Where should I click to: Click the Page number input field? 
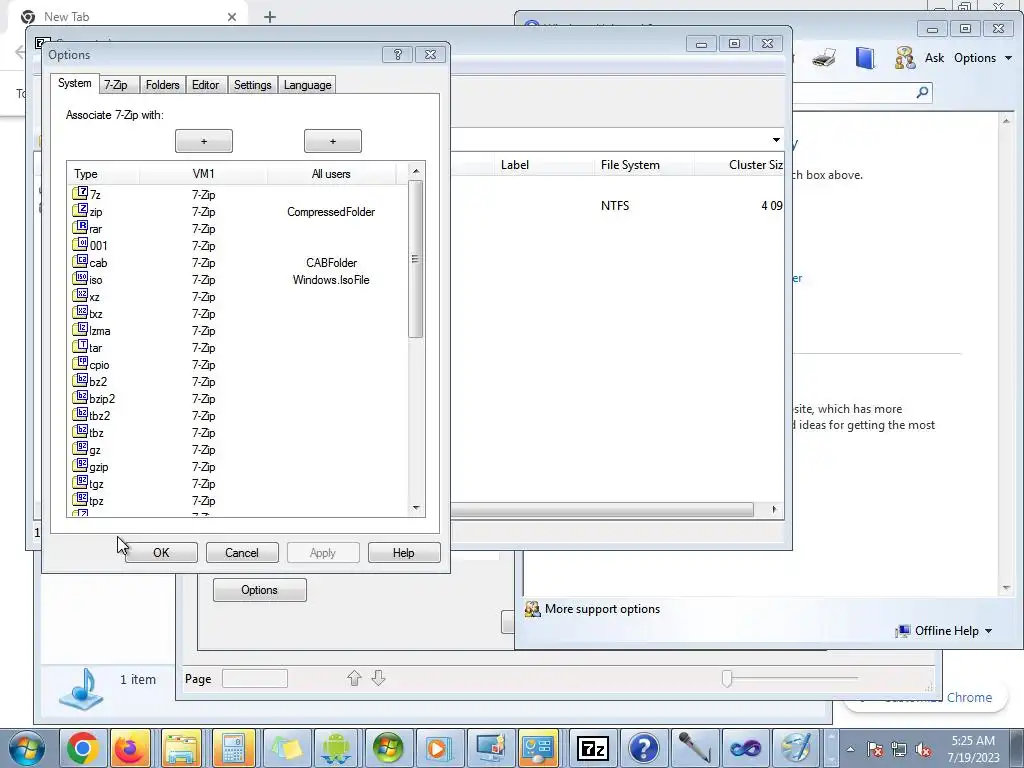255,679
